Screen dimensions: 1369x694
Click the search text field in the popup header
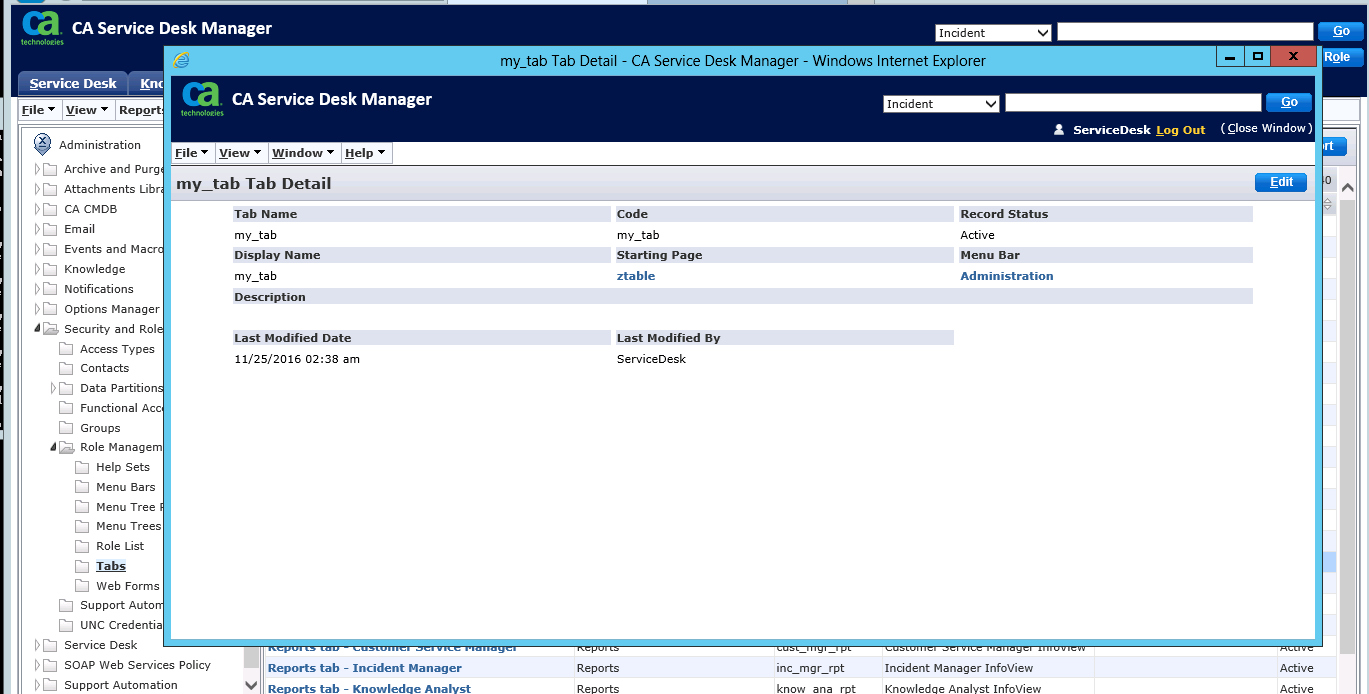pos(1132,103)
